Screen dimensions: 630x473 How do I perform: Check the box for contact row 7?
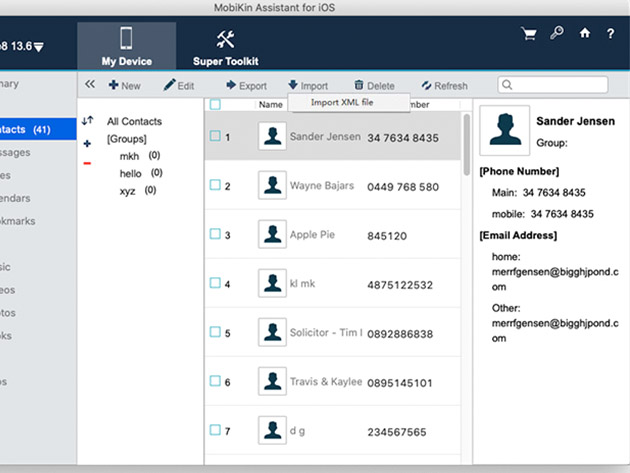pyautogui.click(x=215, y=430)
